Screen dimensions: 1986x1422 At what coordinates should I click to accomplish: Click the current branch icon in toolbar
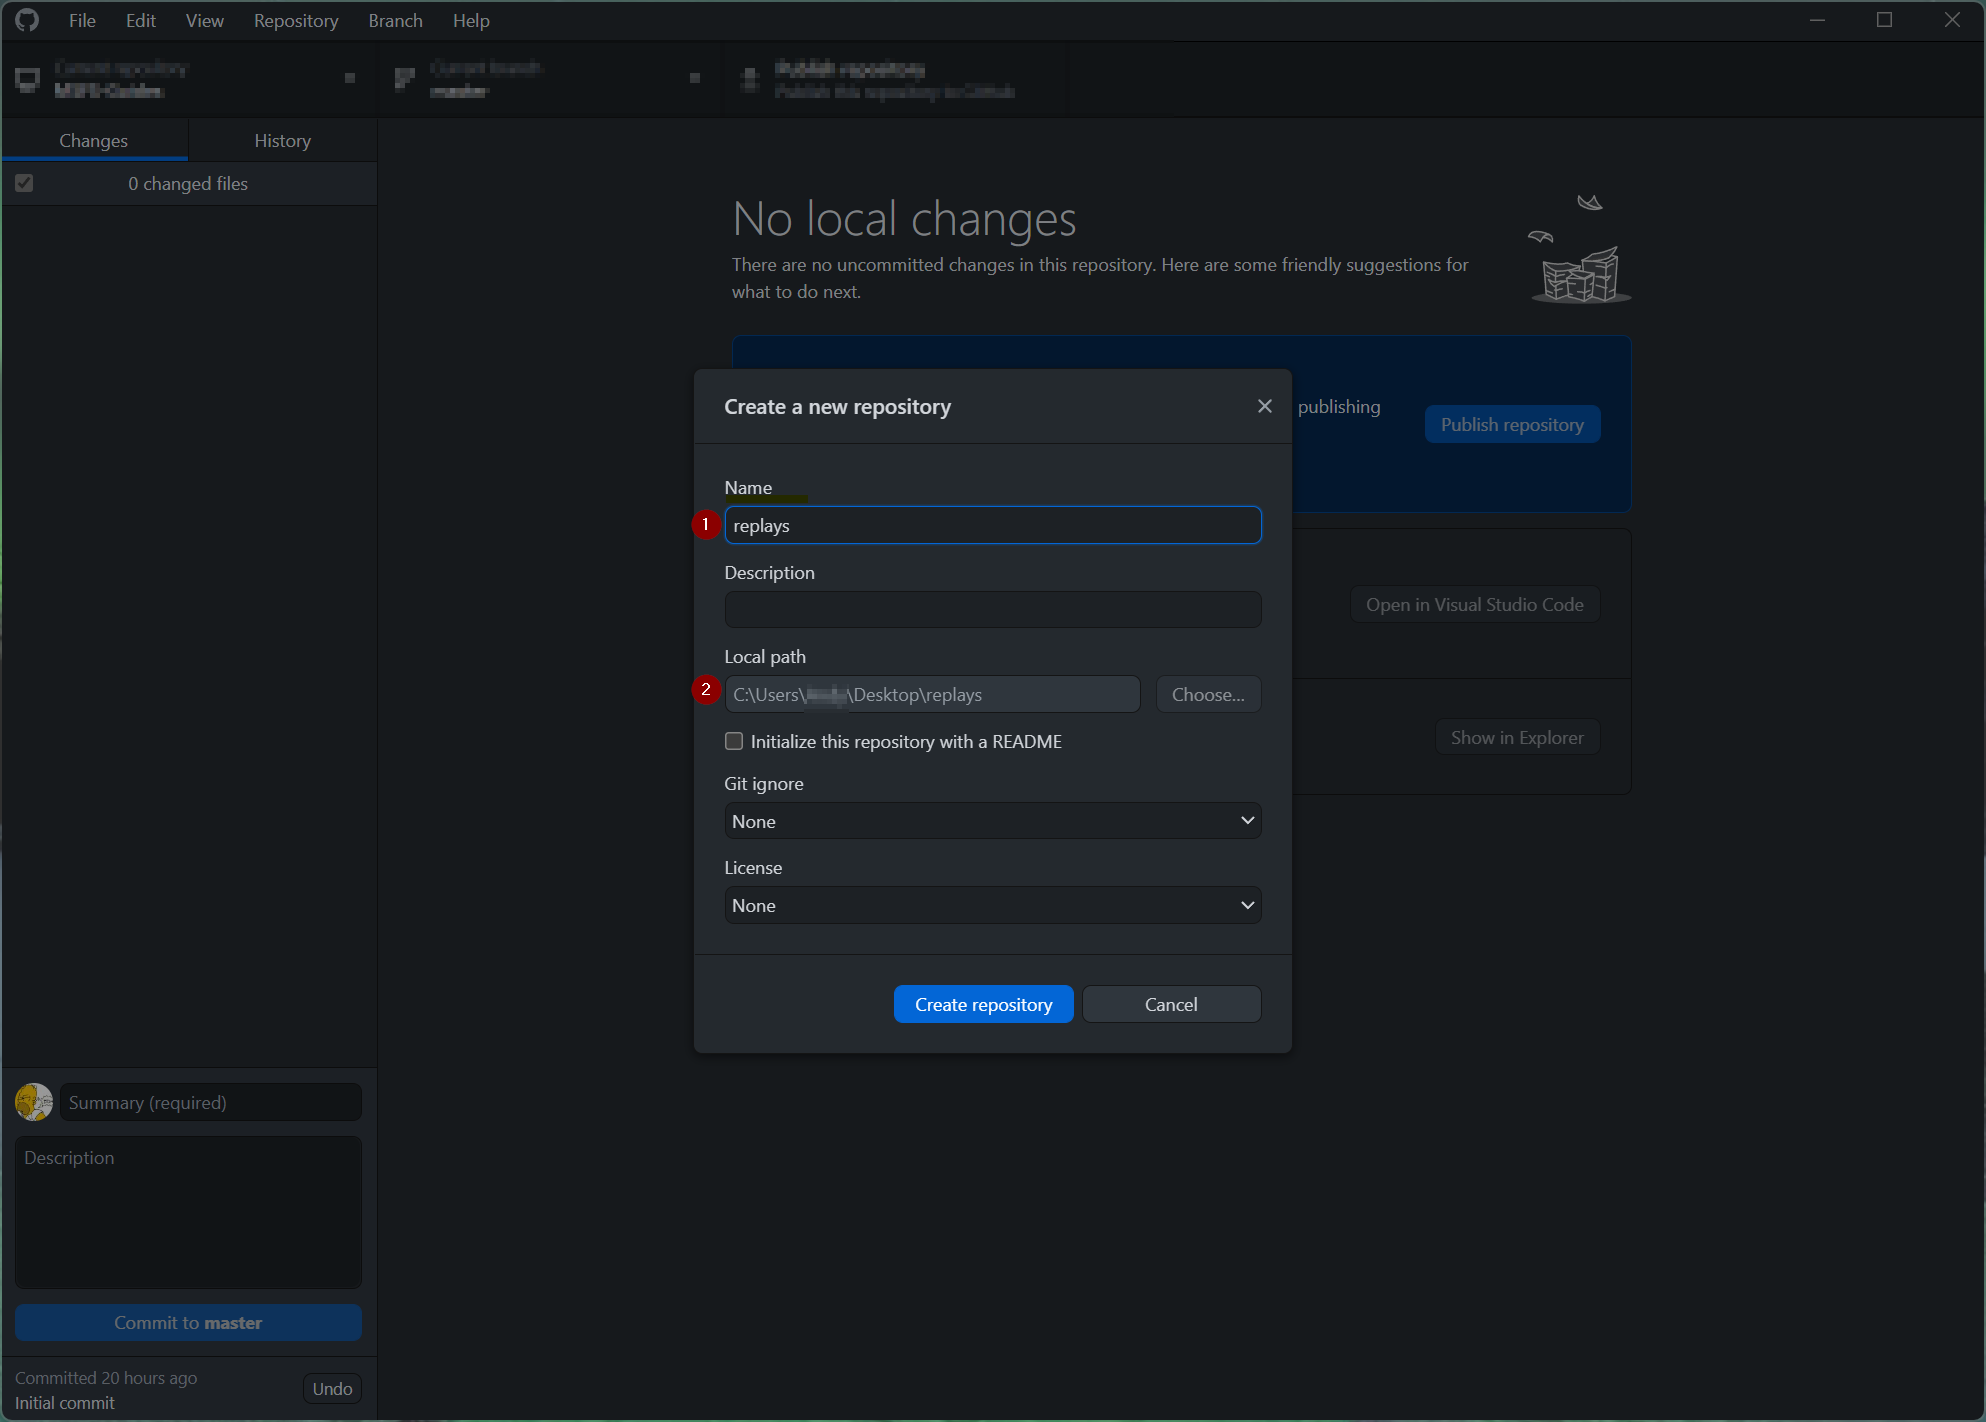(x=404, y=79)
